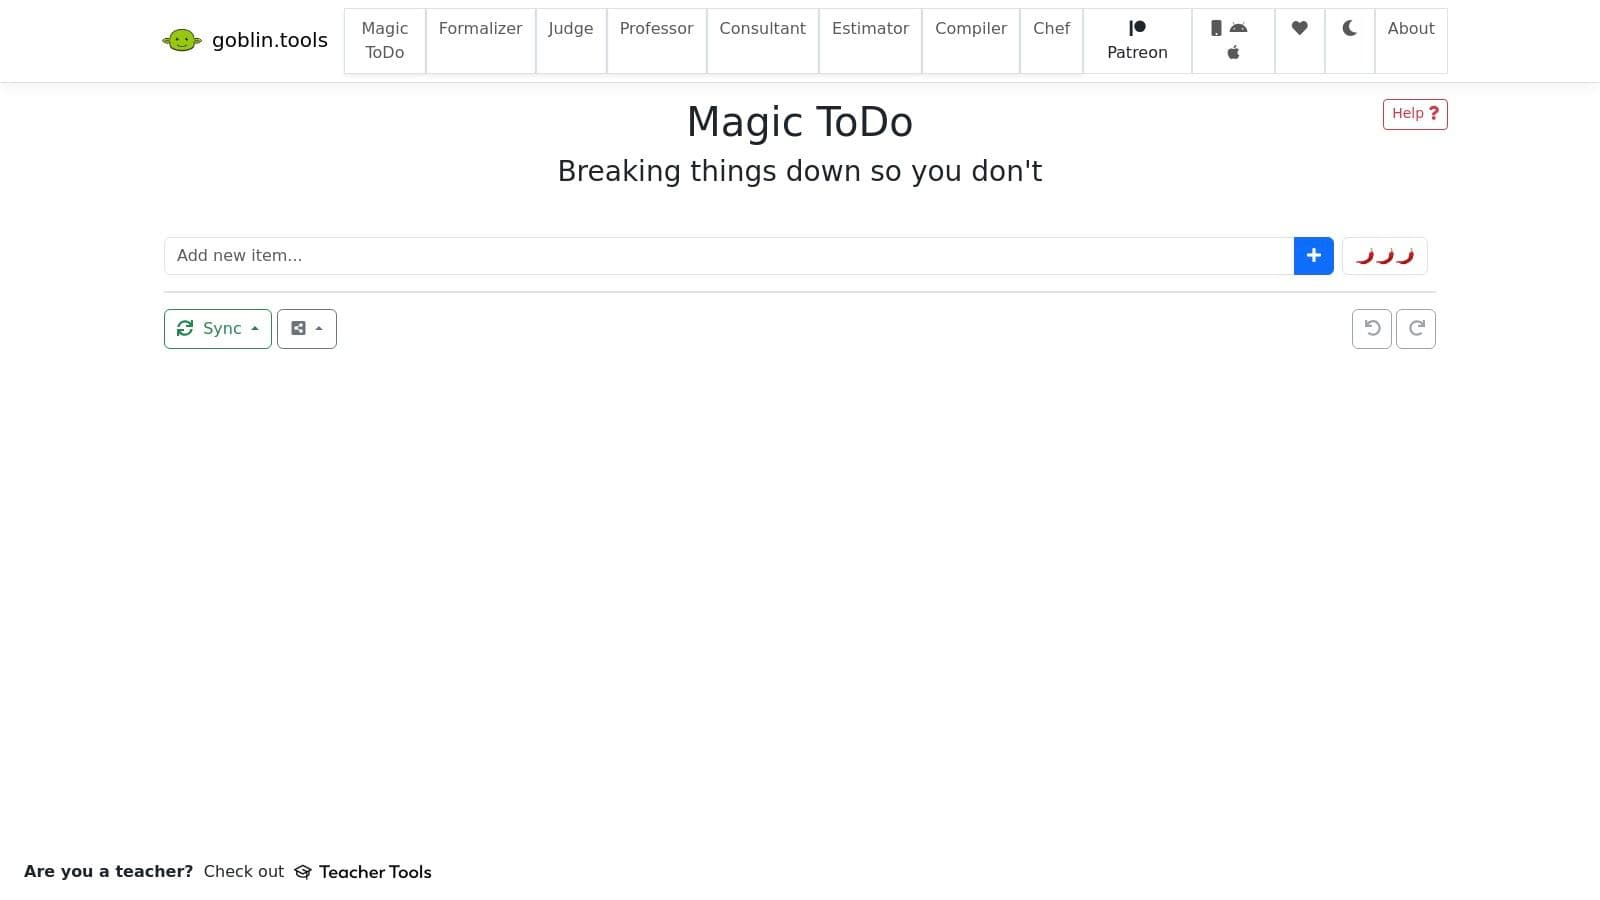Switch to the Formalizer tab

(480, 28)
